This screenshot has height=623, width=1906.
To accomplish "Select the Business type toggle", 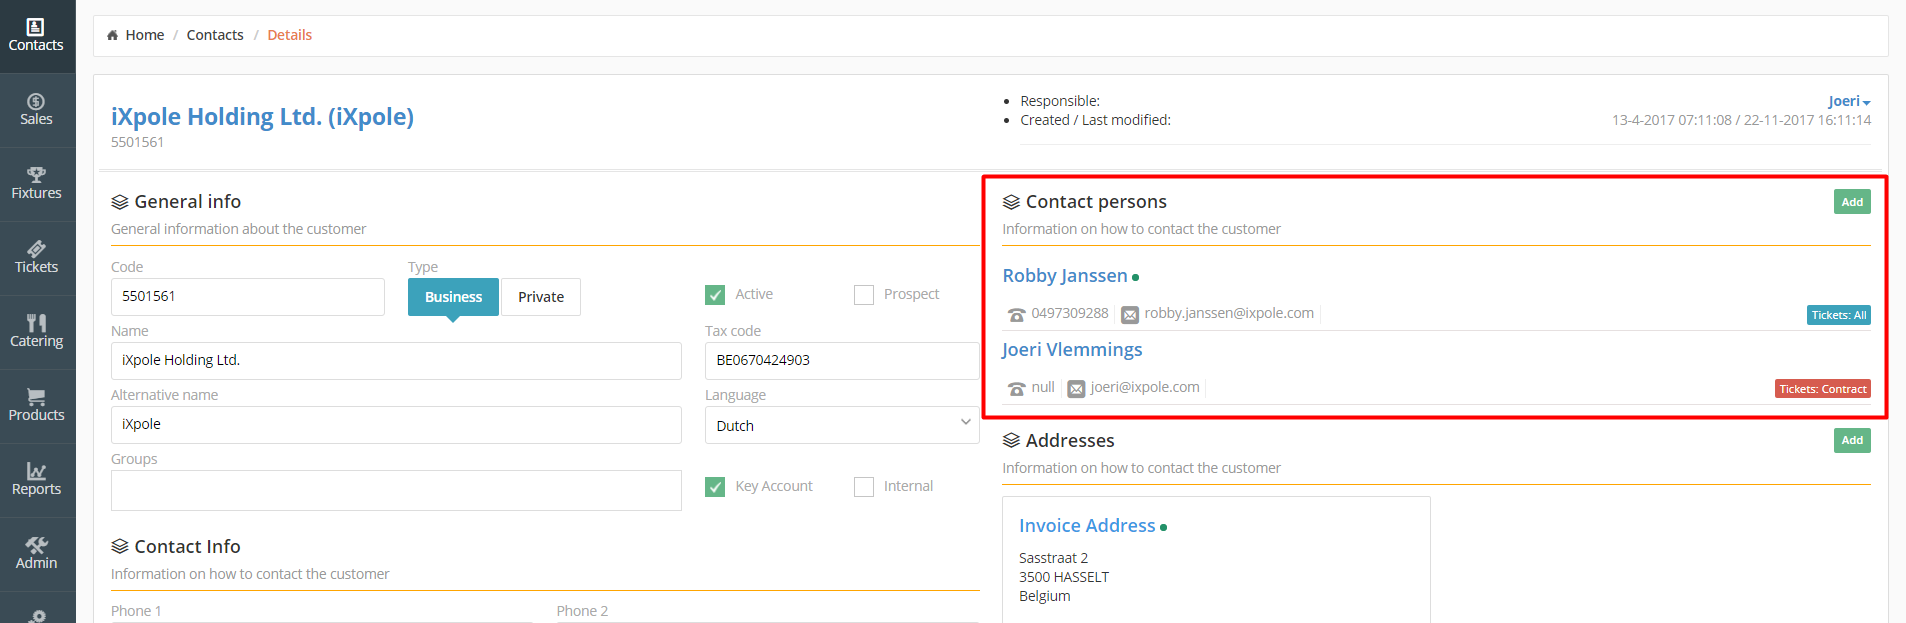I will click(x=453, y=297).
